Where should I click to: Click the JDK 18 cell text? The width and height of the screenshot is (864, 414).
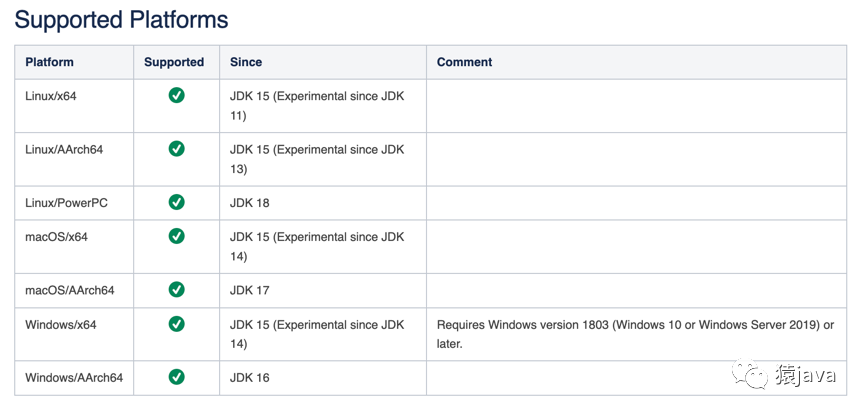250,203
